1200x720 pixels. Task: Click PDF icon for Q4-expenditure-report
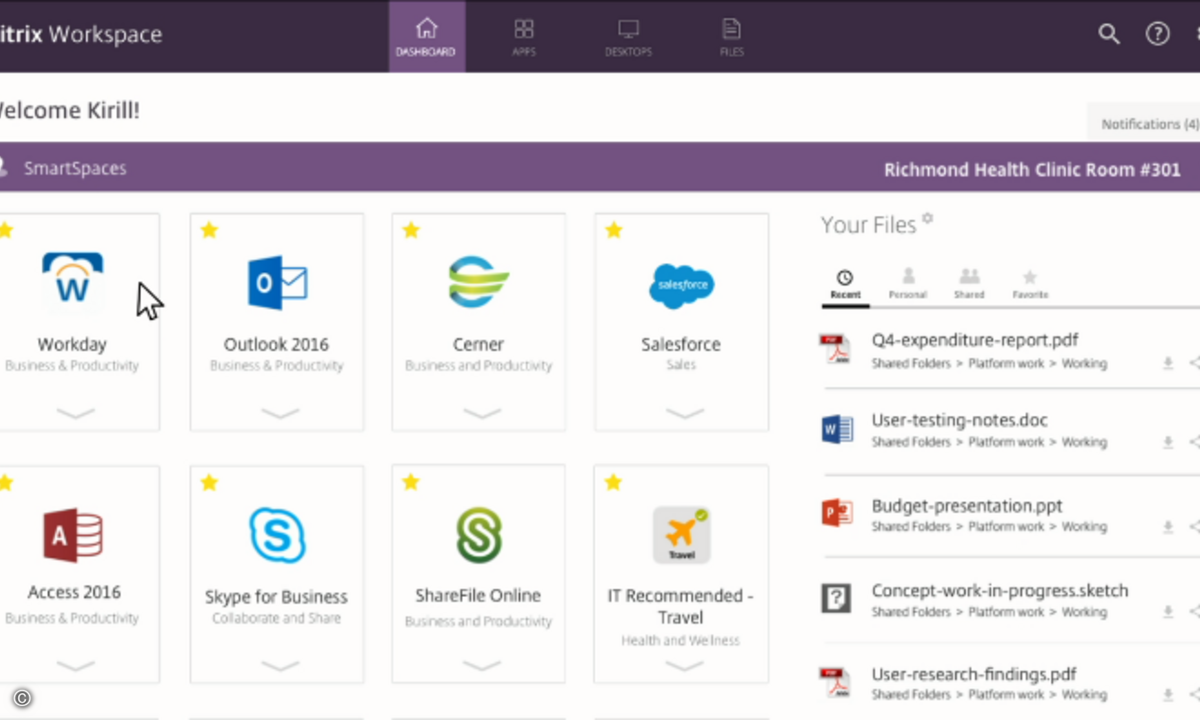click(835, 349)
